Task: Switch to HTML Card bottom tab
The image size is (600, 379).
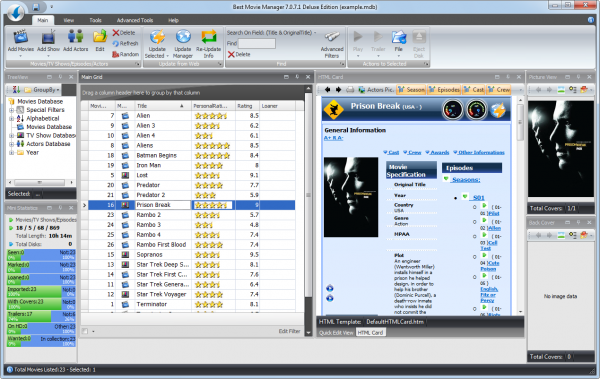Action: coord(370,333)
